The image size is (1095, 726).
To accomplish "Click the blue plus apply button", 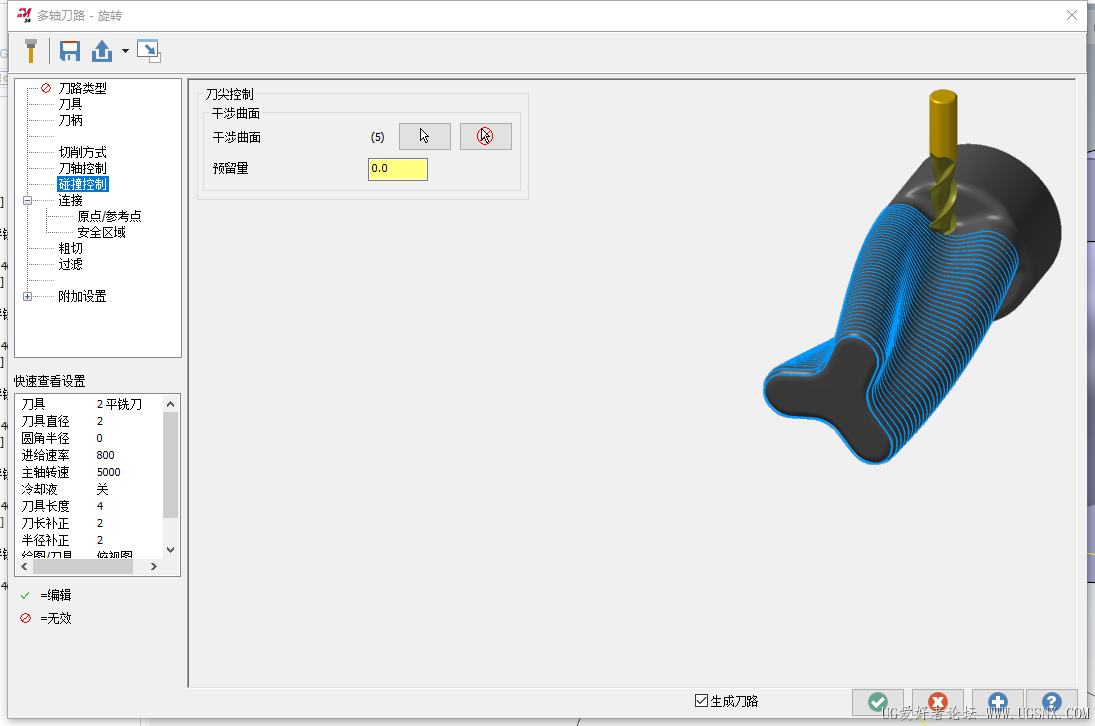I will pos(998,702).
